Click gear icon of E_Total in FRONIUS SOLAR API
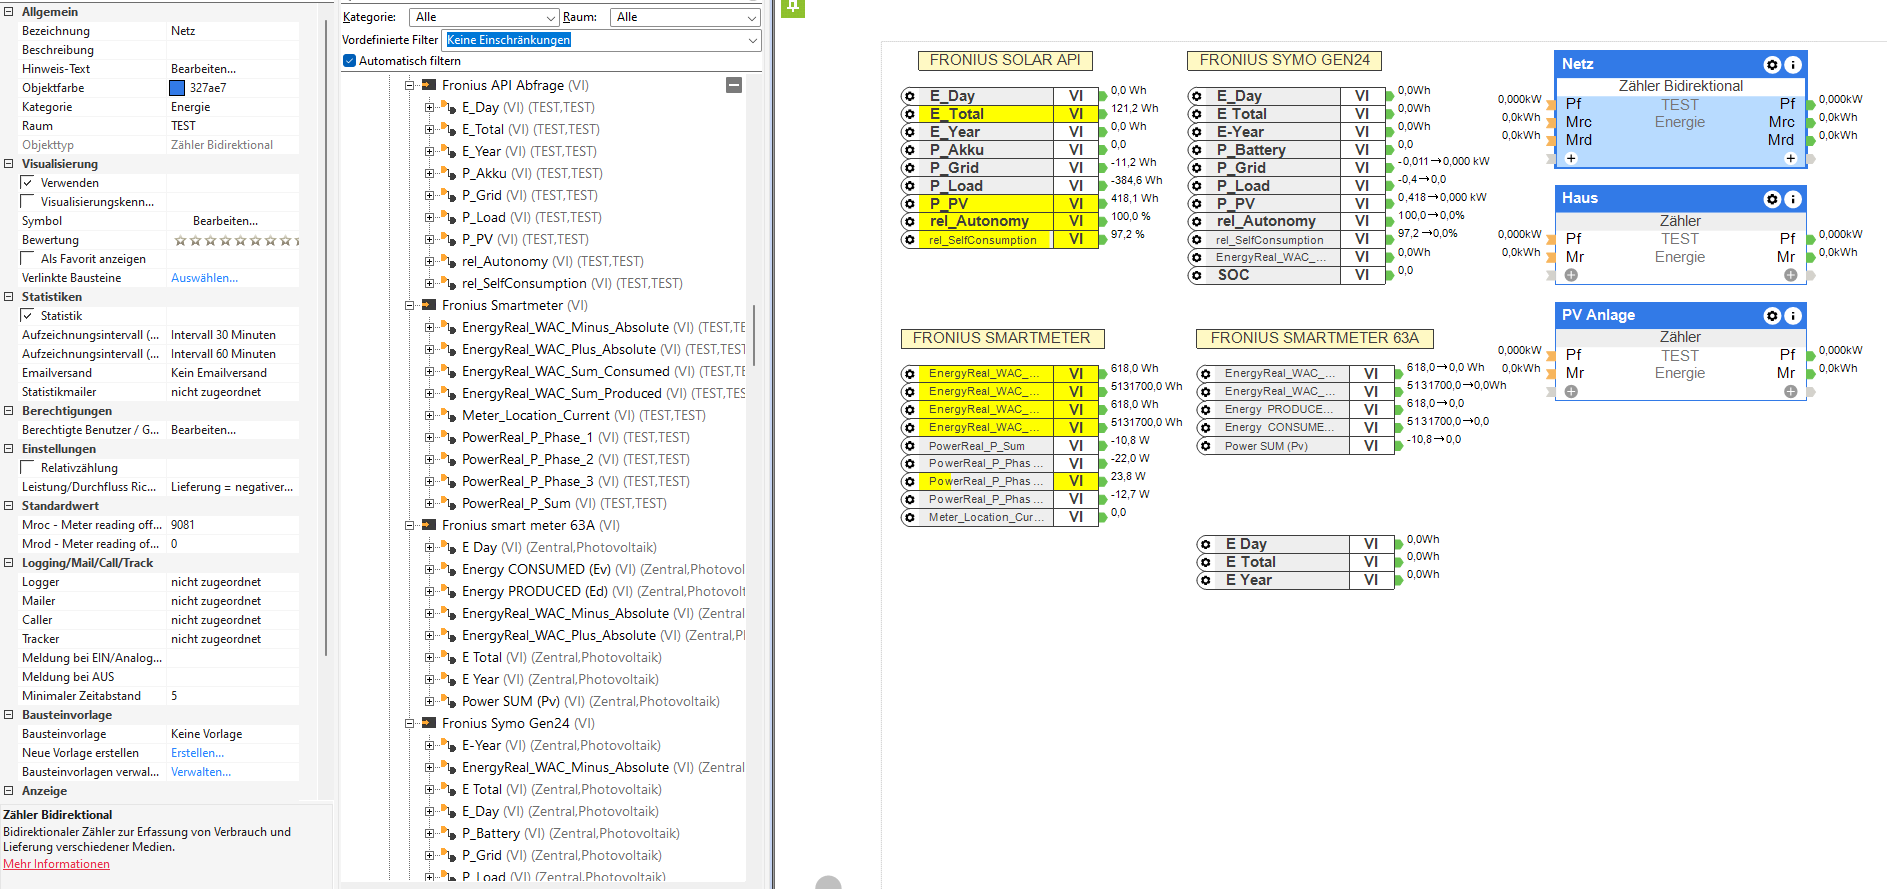1887x889 pixels. point(909,114)
